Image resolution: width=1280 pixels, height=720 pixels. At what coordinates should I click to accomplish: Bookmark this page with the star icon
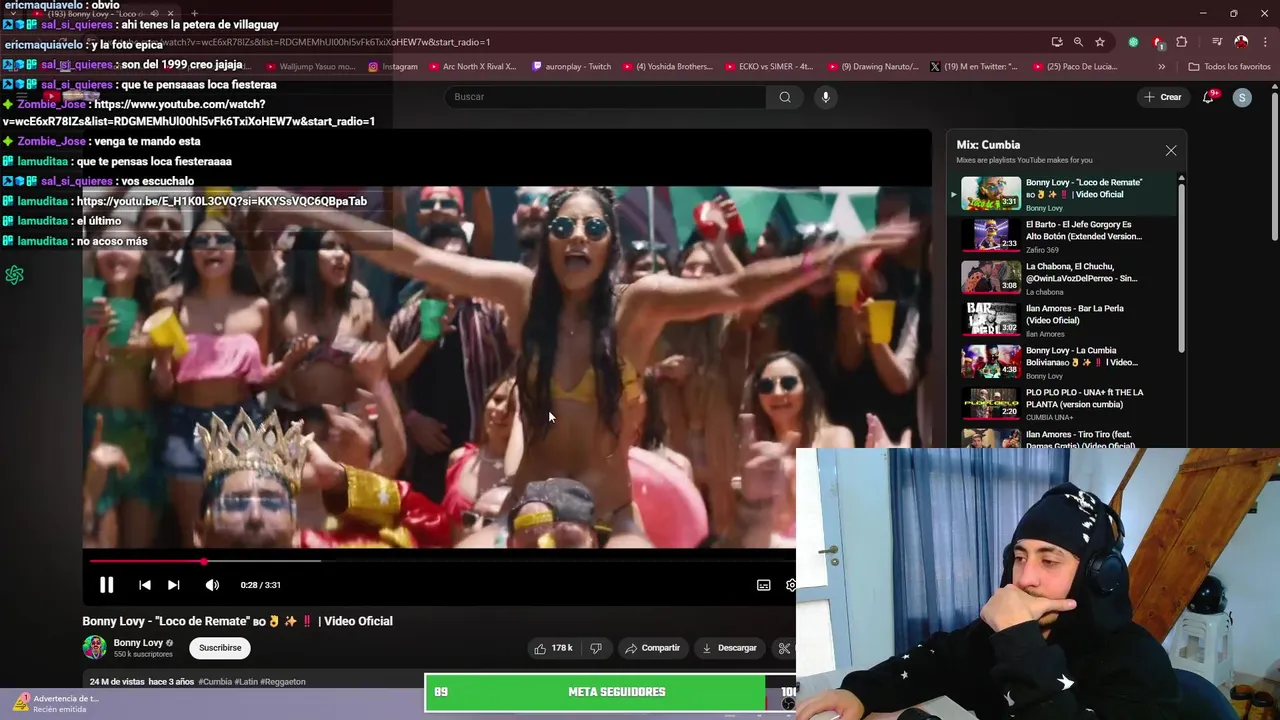tap(1100, 42)
